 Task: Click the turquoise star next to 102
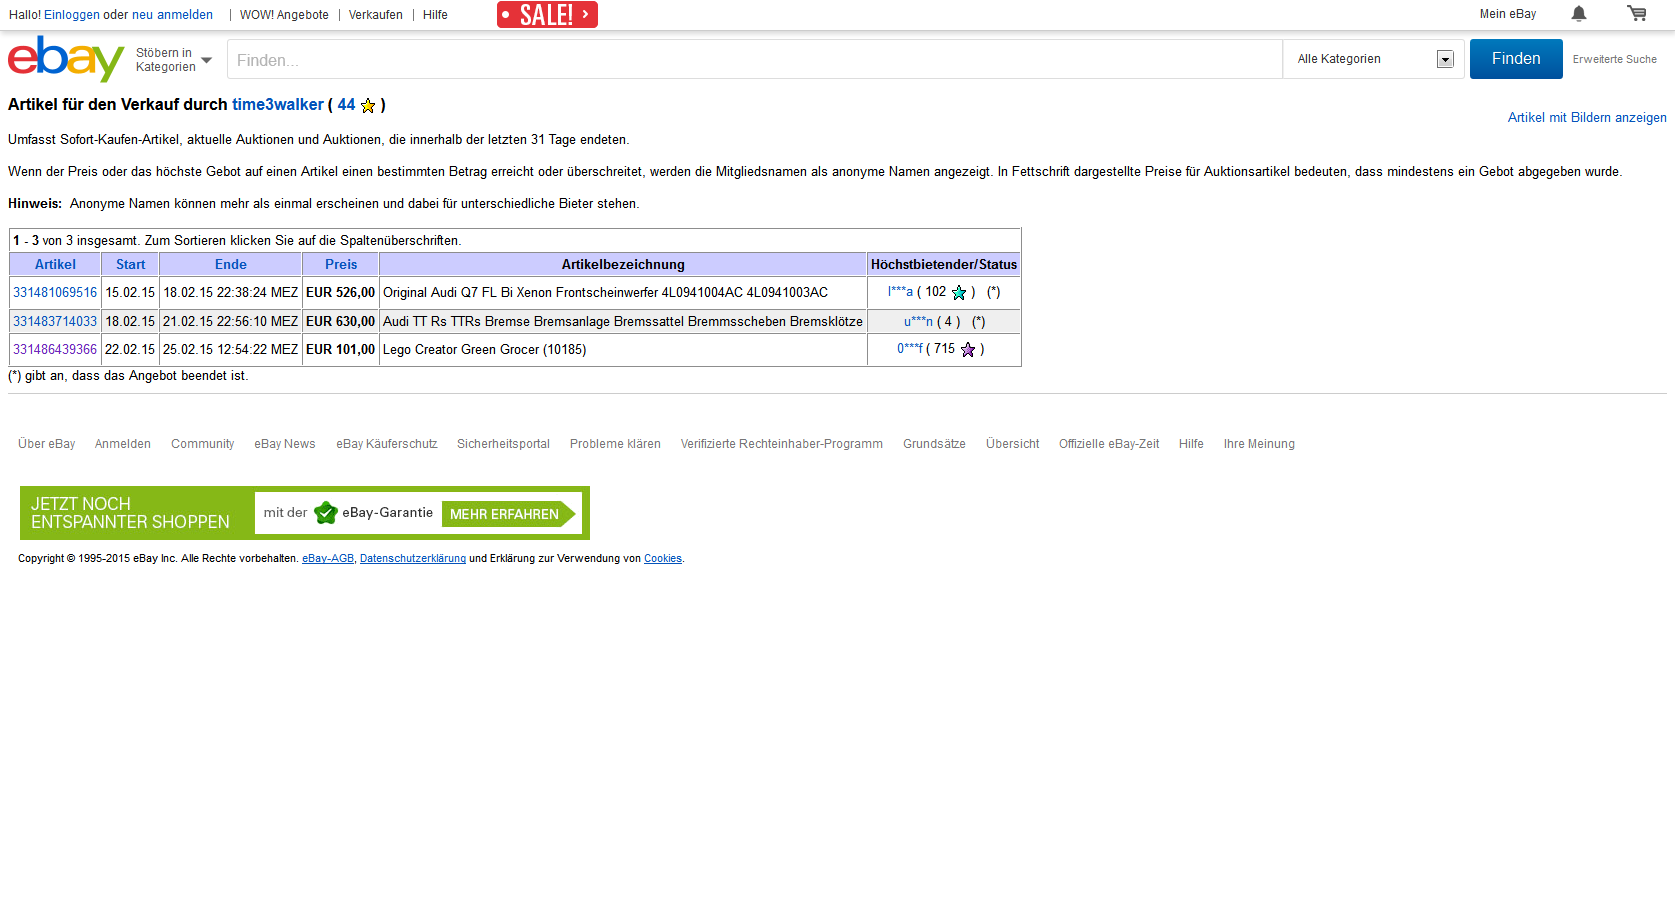[x=959, y=293]
